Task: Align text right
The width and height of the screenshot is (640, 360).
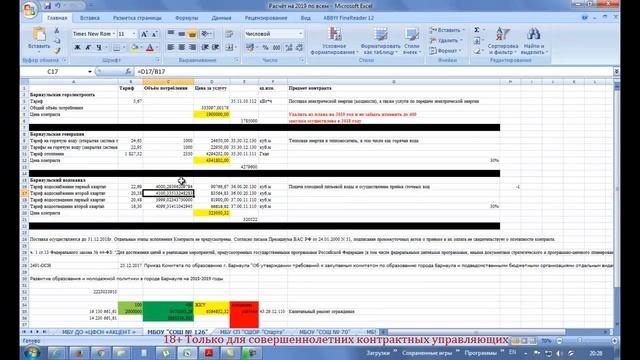Action: point(192,47)
